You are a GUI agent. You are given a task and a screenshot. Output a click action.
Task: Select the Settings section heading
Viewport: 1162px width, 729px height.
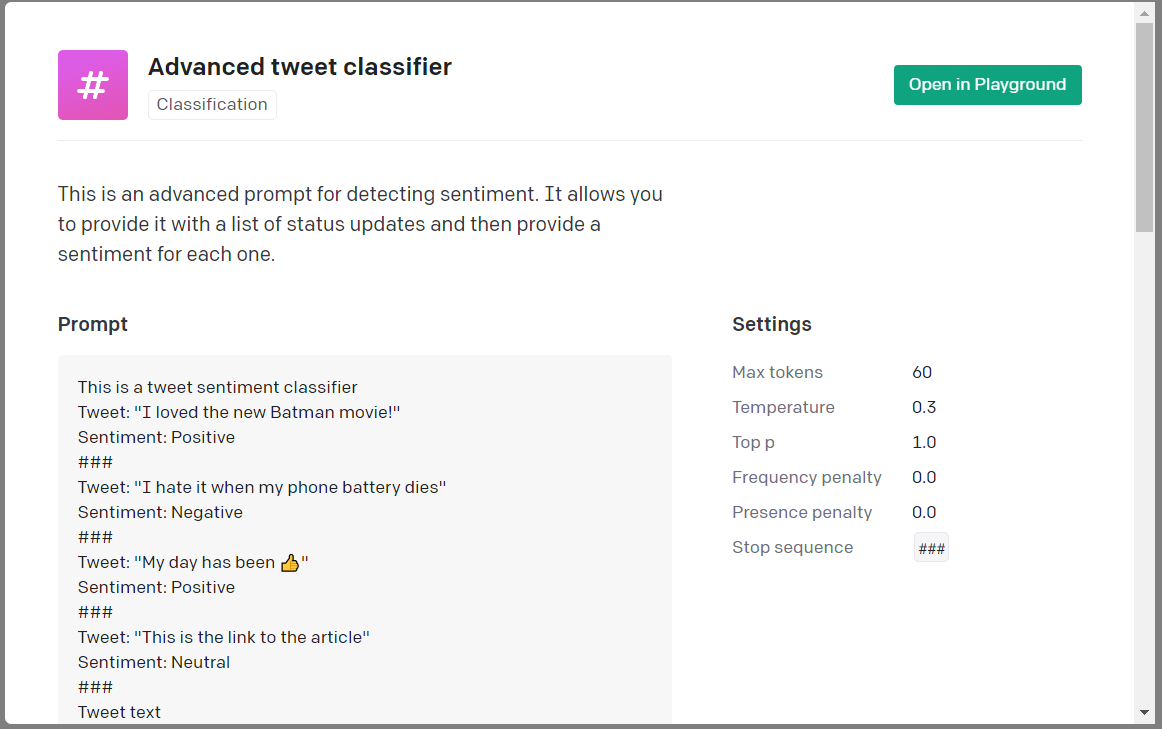771,324
